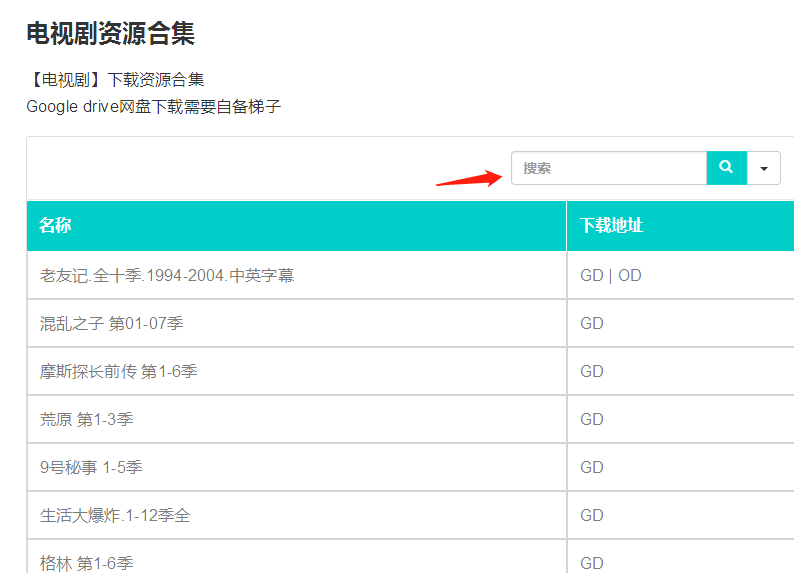Select the 老友记.全十季.1994-2004 row name
This screenshot has height=573, width=794.
pos(167,275)
